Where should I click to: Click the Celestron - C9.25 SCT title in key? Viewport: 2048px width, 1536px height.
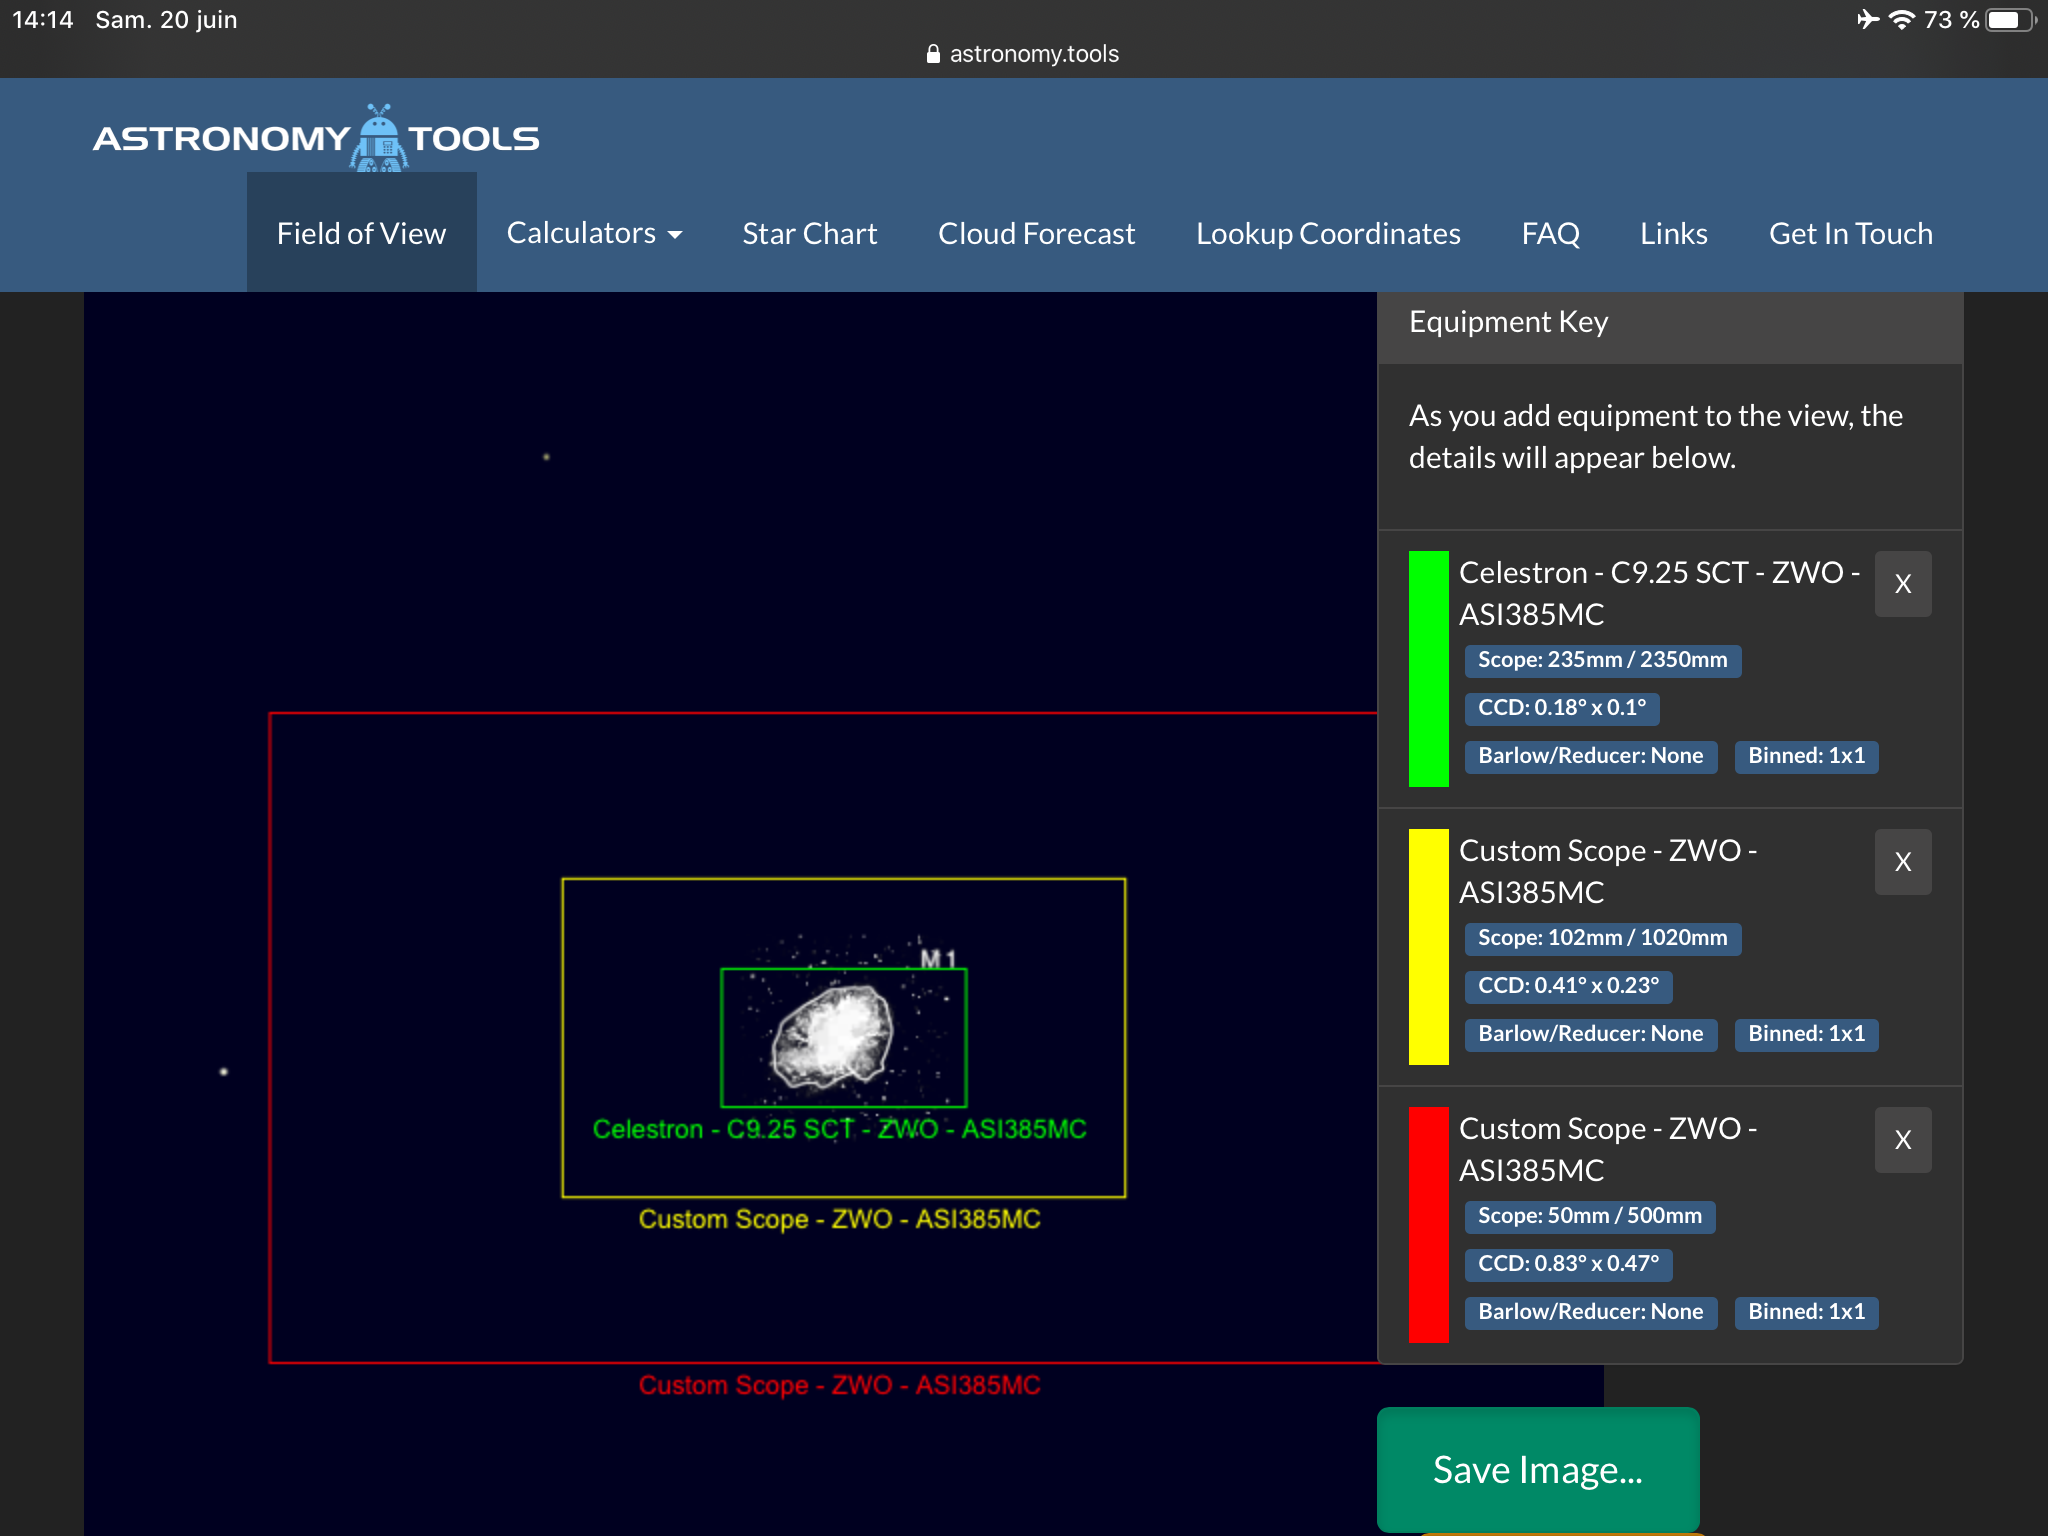point(1659,593)
